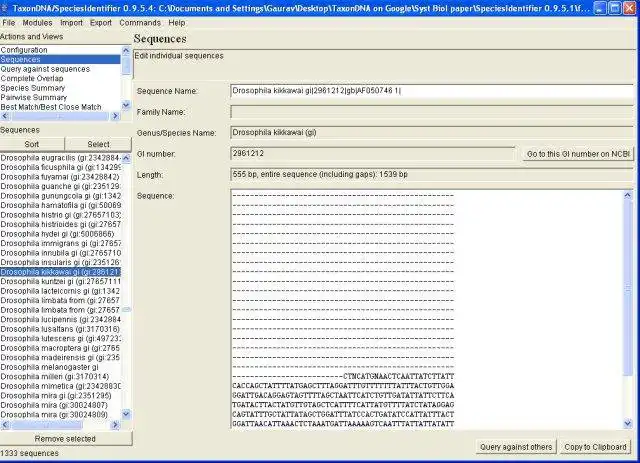Select Drosophila lutescens sequence
The image size is (640, 463).
click(x=60, y=338)
